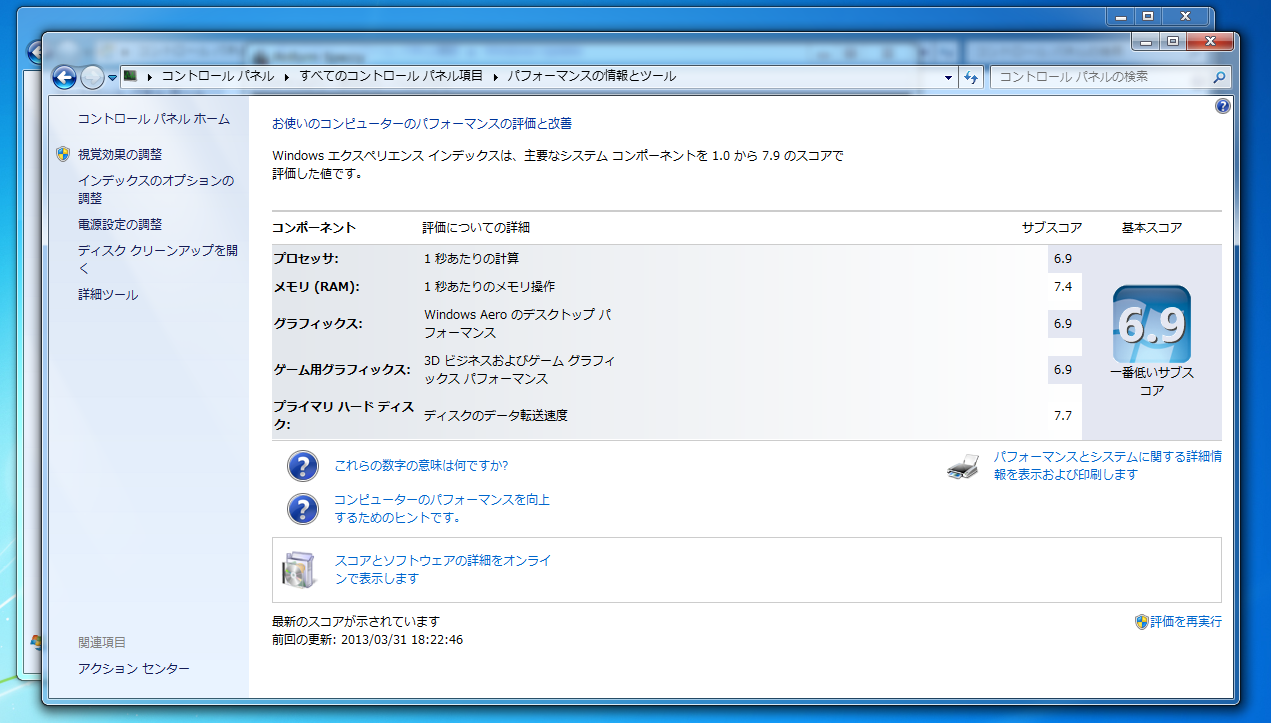Select コントロール パネル in the address breadcrumb
Viewport: 1271px width, 723px height.
[218, 76]
